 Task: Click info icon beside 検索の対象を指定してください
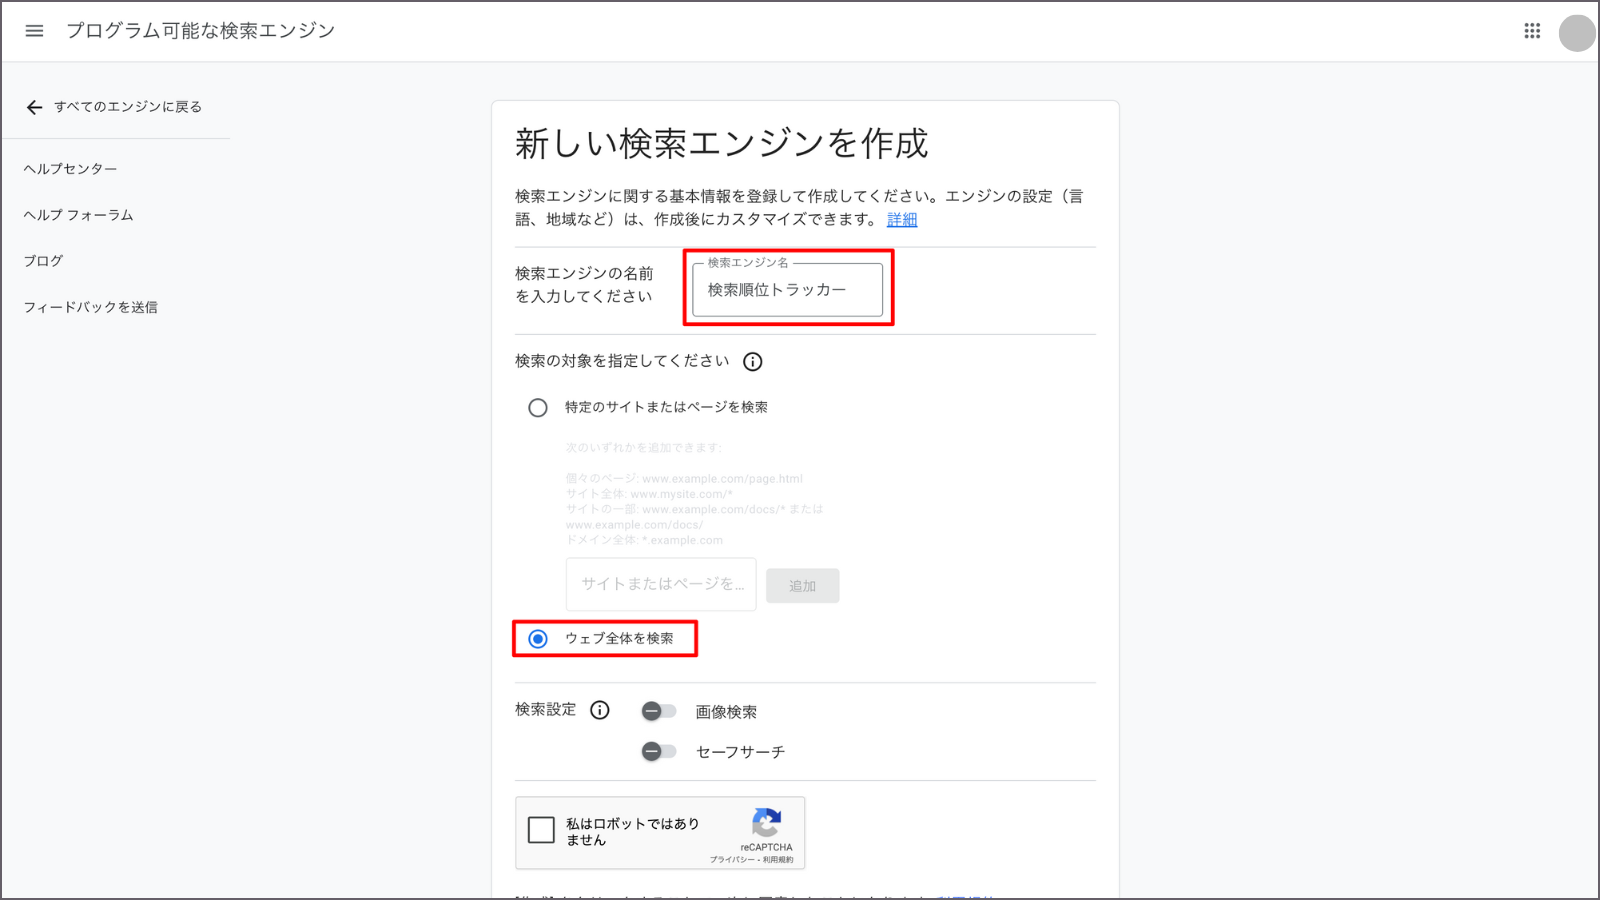(x=753, y=362)
